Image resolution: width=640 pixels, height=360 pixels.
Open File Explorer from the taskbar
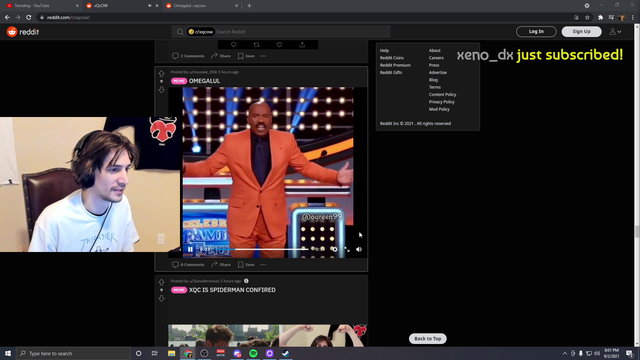click(x=171, y=353)
